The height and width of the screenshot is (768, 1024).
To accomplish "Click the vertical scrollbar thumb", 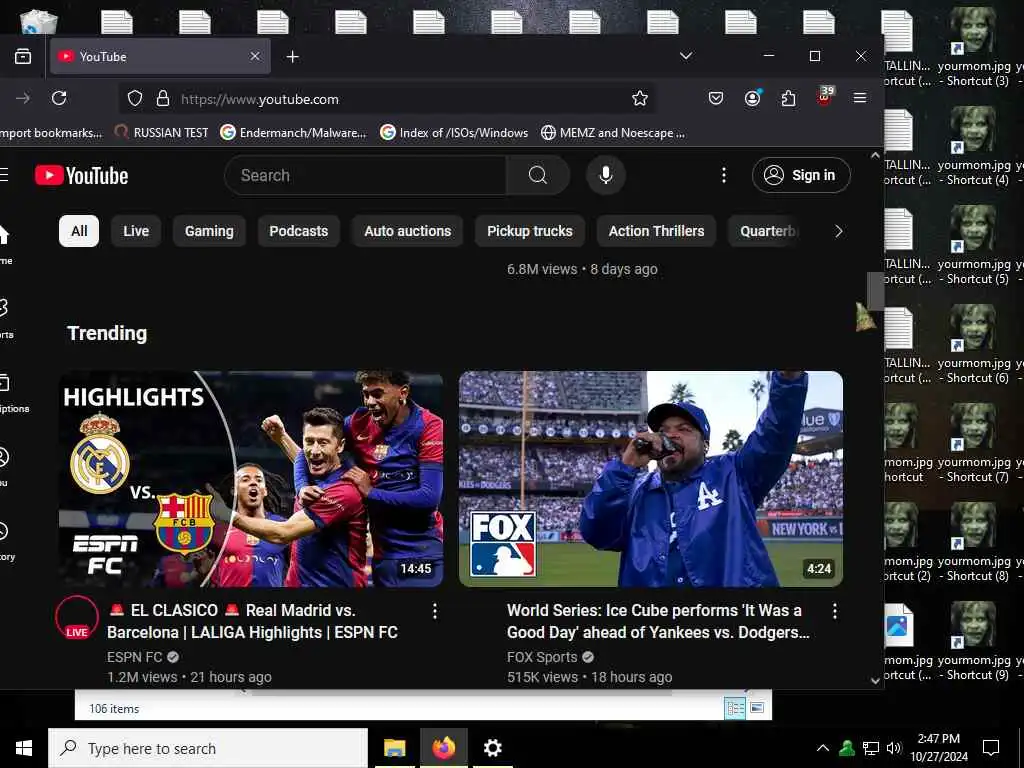I will [876, 289].
